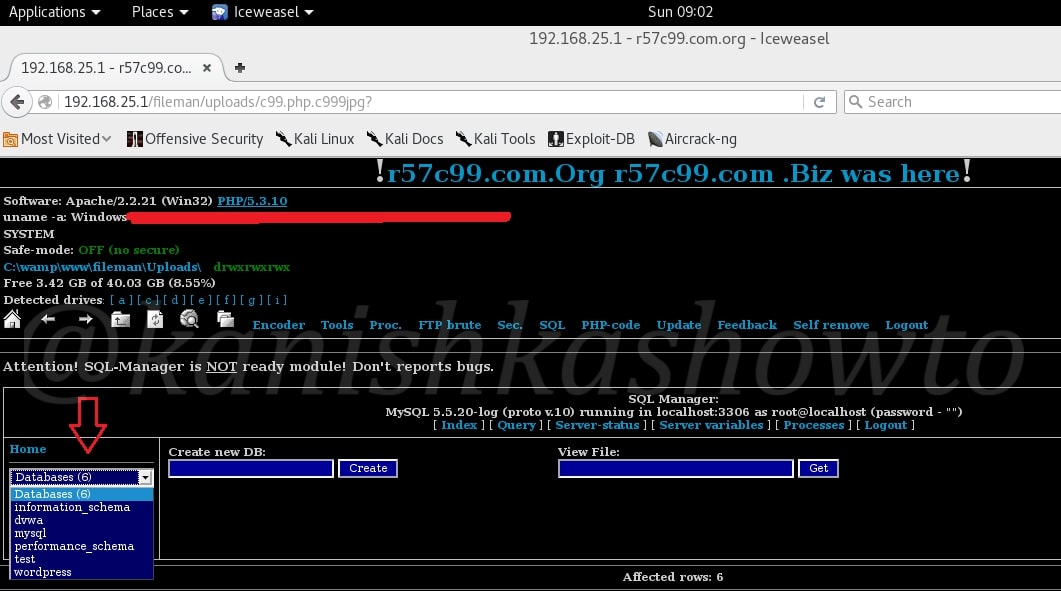
Task: Switch to drive [ i ]
Action: point(277,300)
